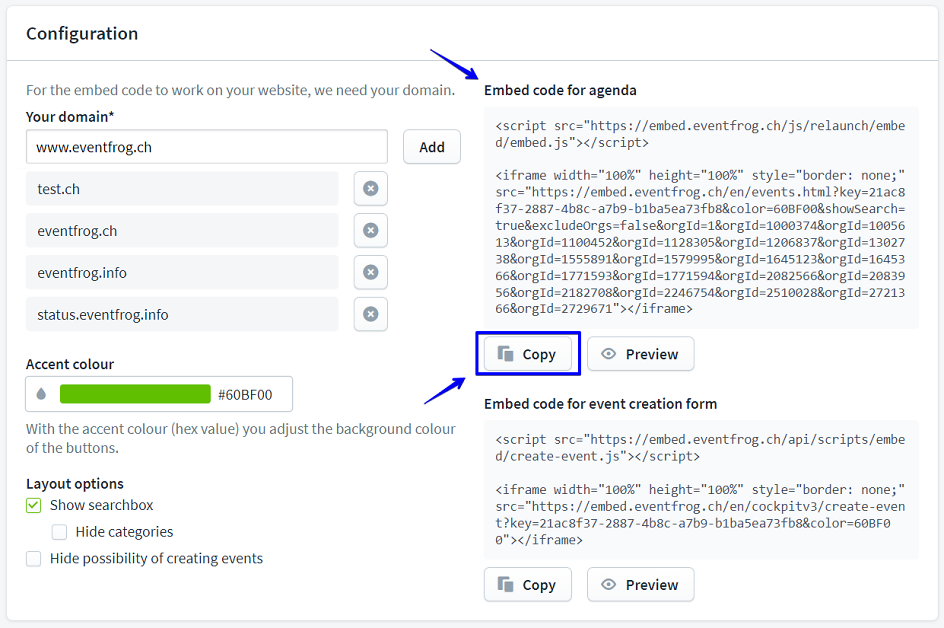Copy the agenda embed code

coord(527,354)
